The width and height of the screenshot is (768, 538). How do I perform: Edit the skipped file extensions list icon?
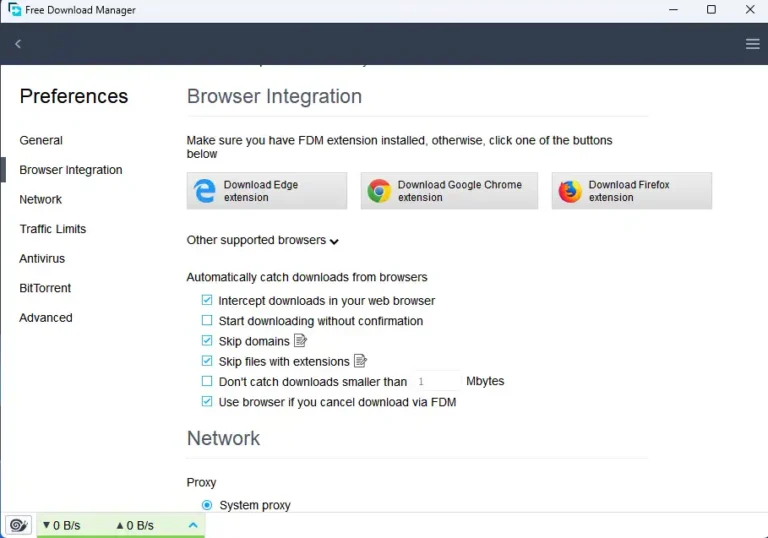coord(360,361)
